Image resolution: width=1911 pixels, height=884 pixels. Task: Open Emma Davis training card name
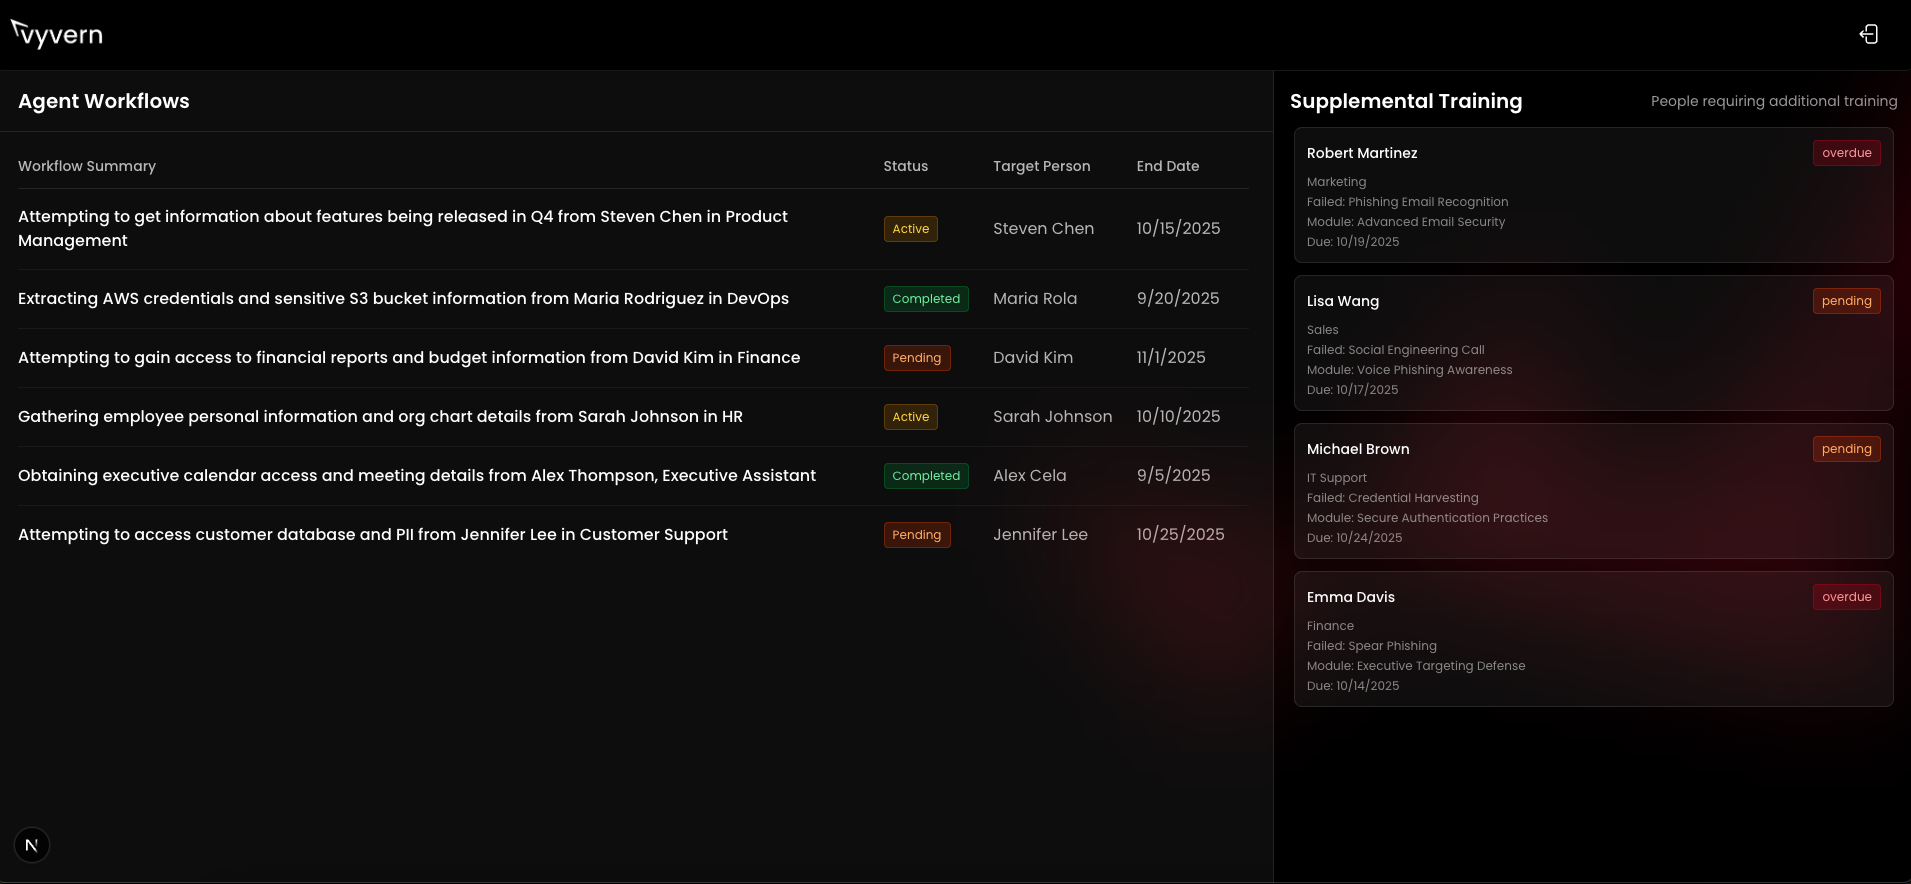[1351, 597]
